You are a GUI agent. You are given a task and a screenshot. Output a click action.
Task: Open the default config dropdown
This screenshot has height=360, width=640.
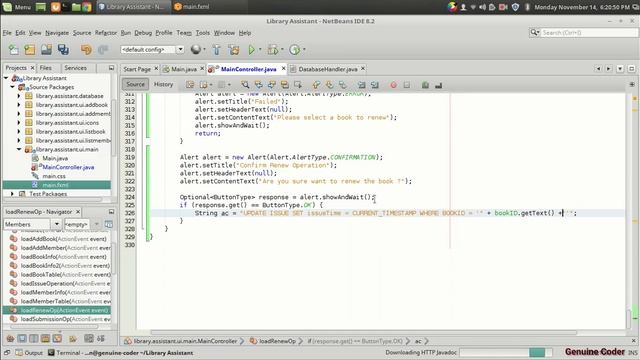click(180, 49)
